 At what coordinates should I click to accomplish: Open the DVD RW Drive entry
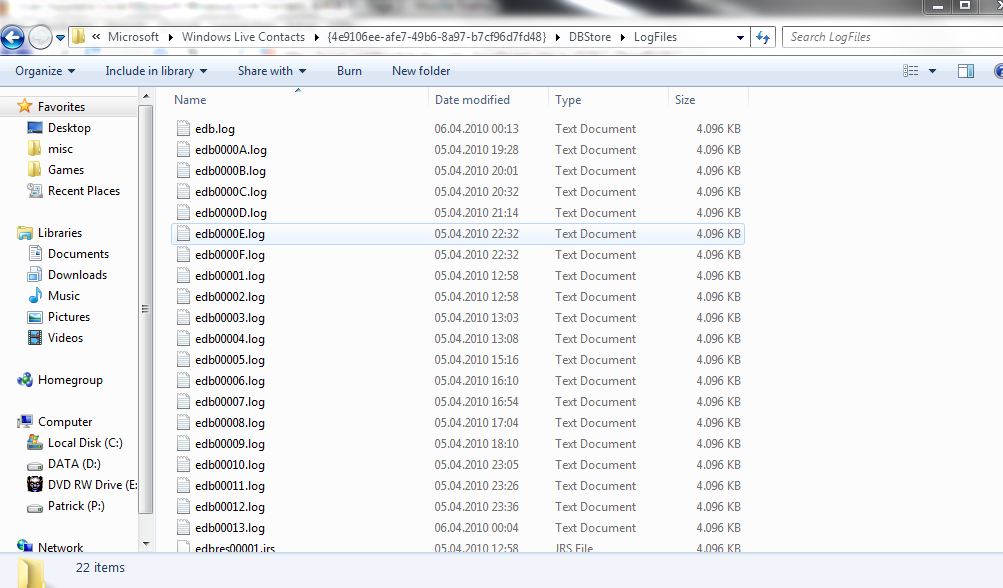[92, 486]
